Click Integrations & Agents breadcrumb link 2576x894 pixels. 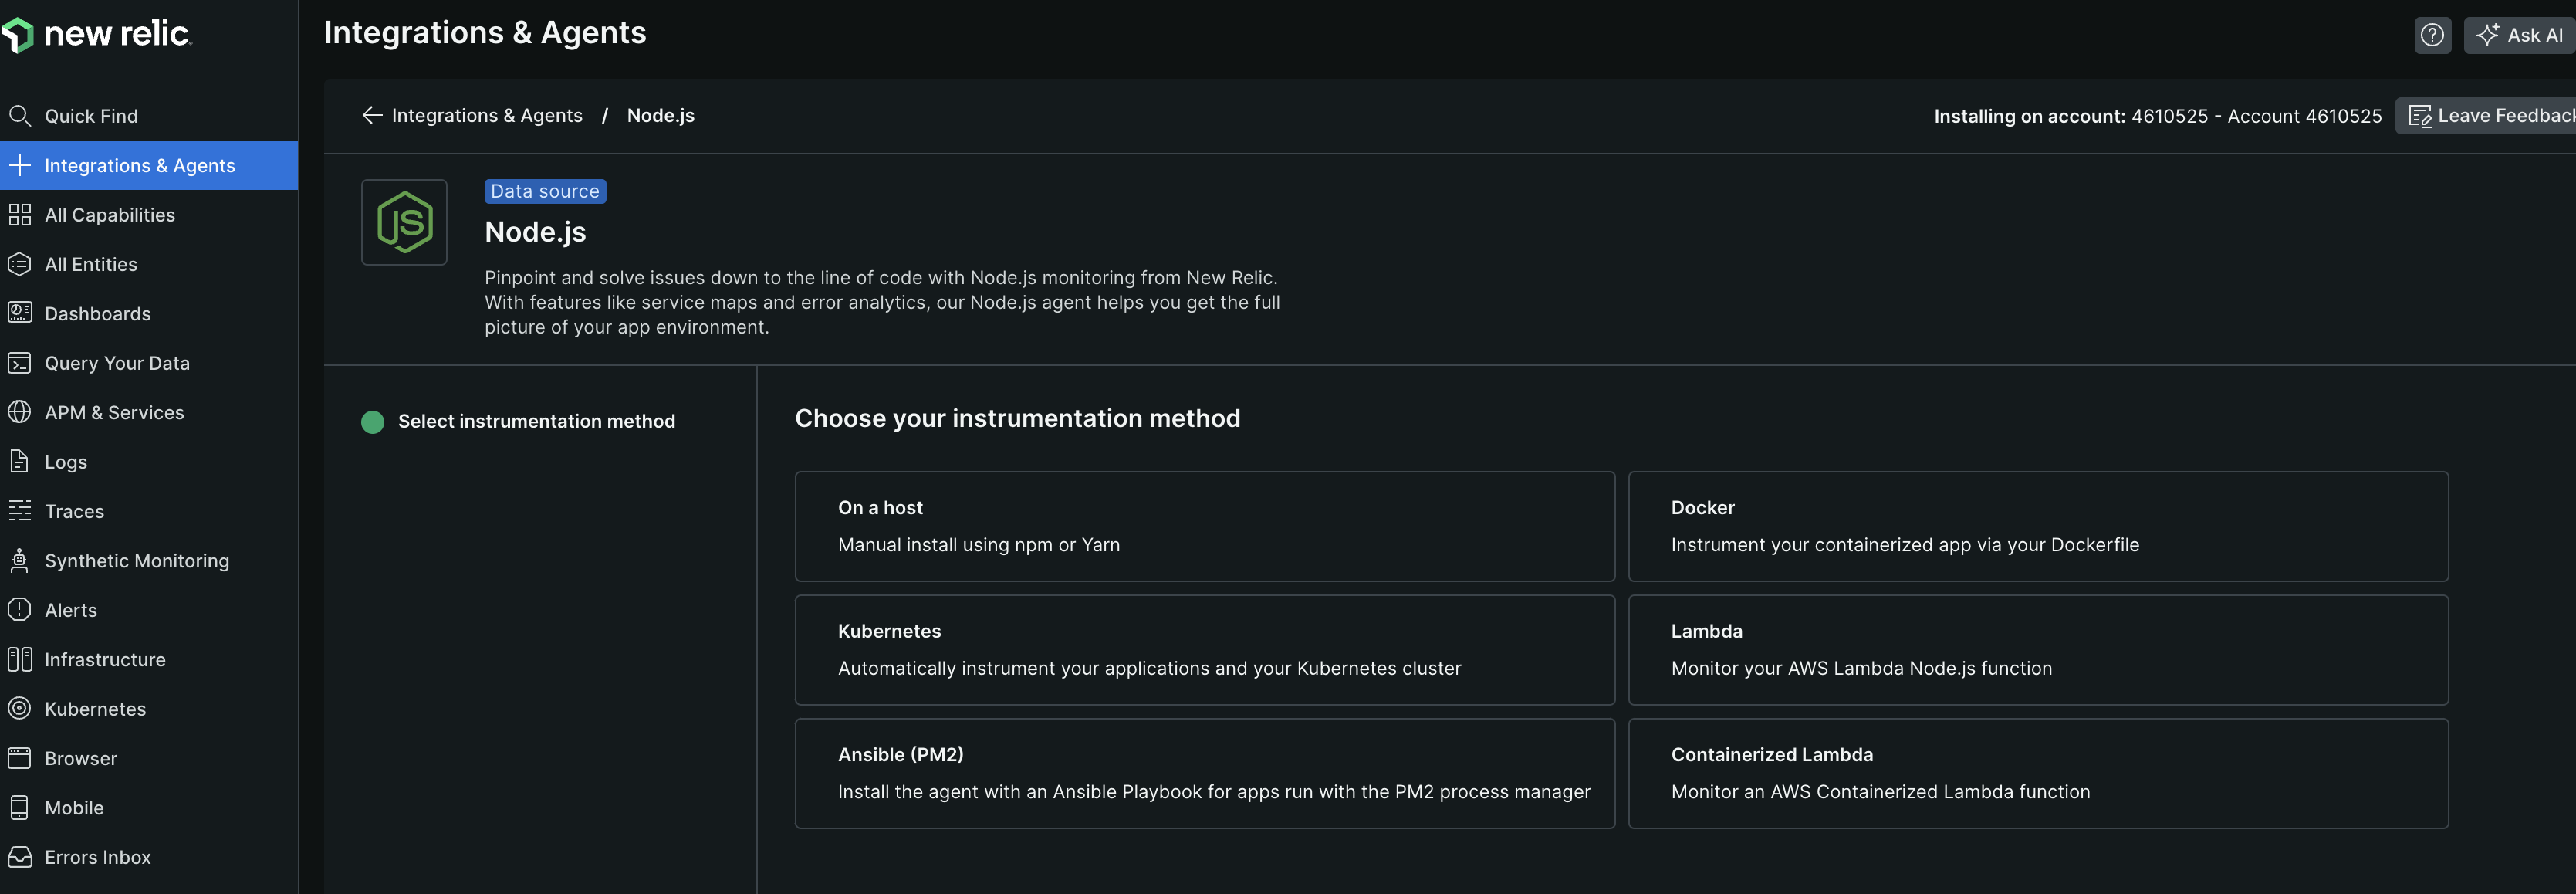487,115
